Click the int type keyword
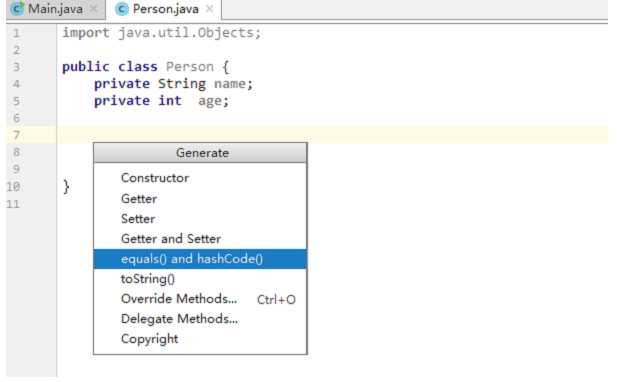617x382 pixels. point(170,101)
